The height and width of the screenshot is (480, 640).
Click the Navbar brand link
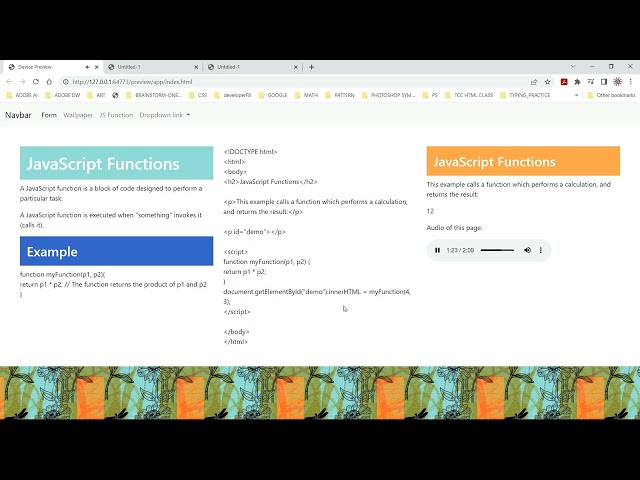click(x=18, y=115)
